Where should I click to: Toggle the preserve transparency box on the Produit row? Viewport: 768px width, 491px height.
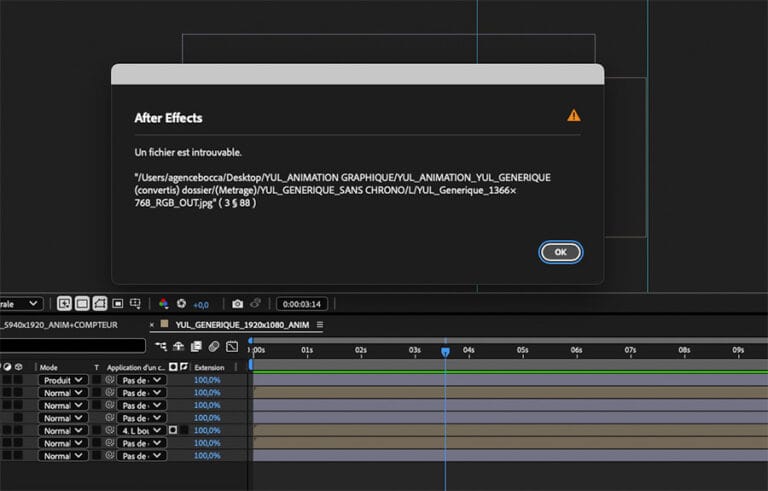[96, 380]
